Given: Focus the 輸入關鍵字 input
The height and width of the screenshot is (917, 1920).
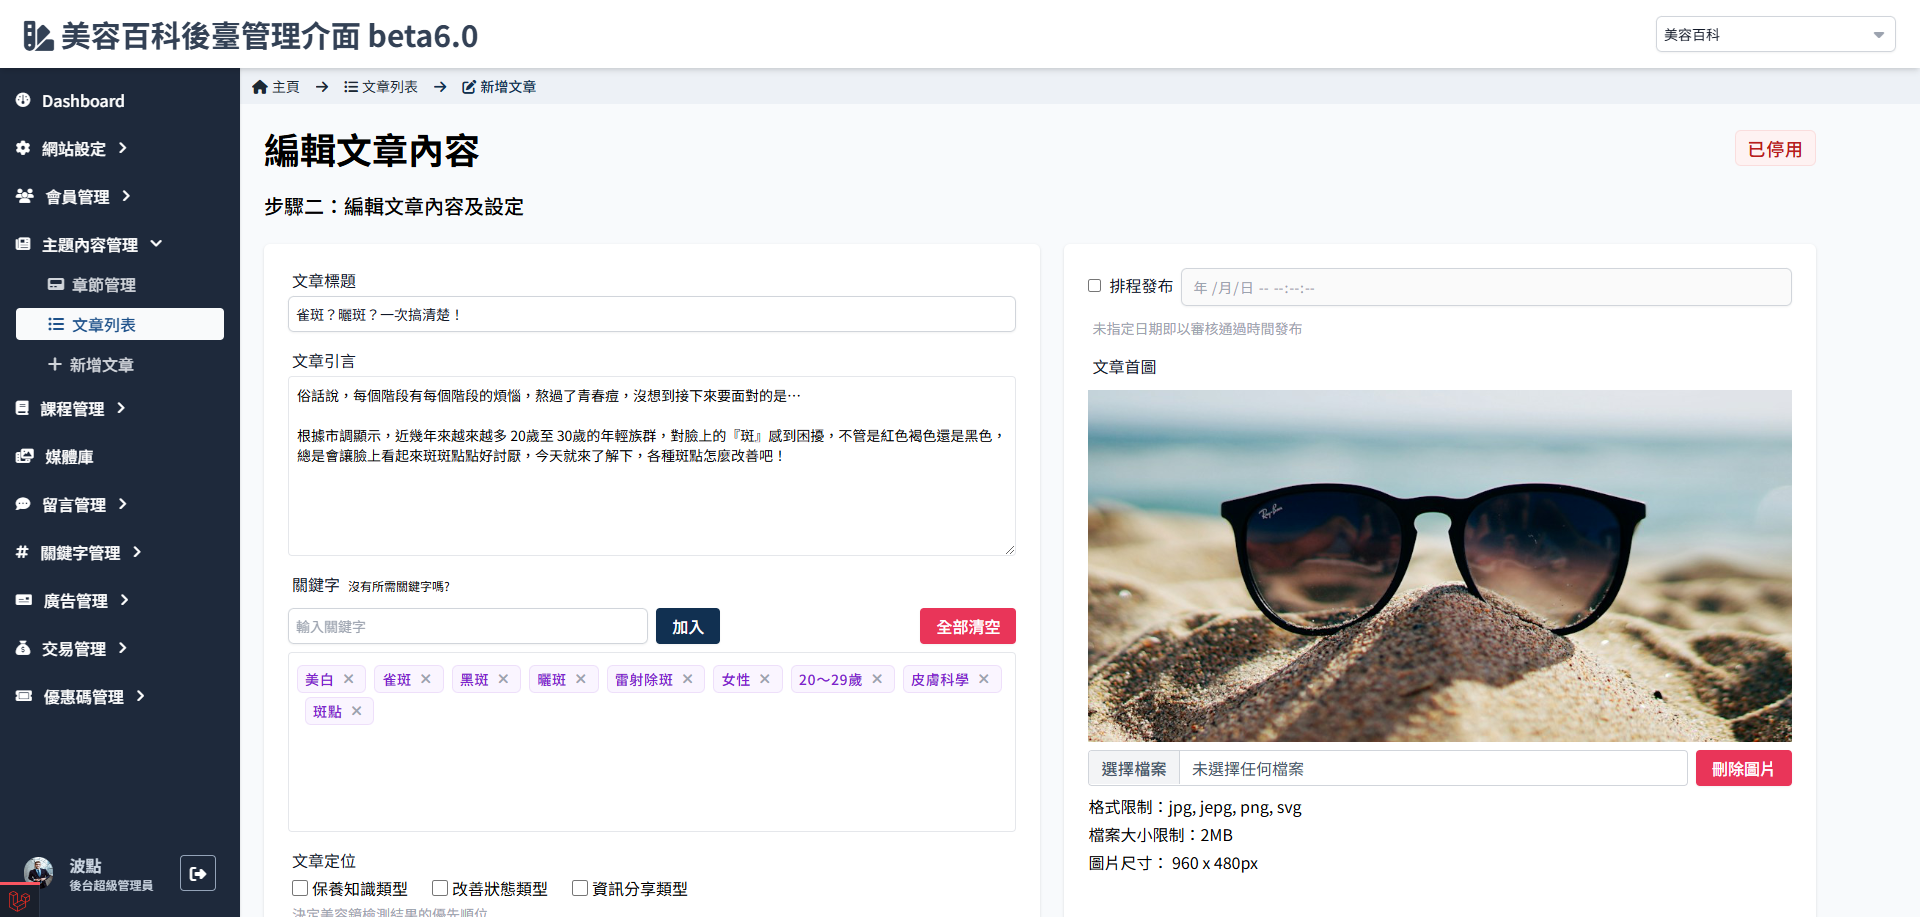Looking at the screenshot, I should tap(468, 626).
